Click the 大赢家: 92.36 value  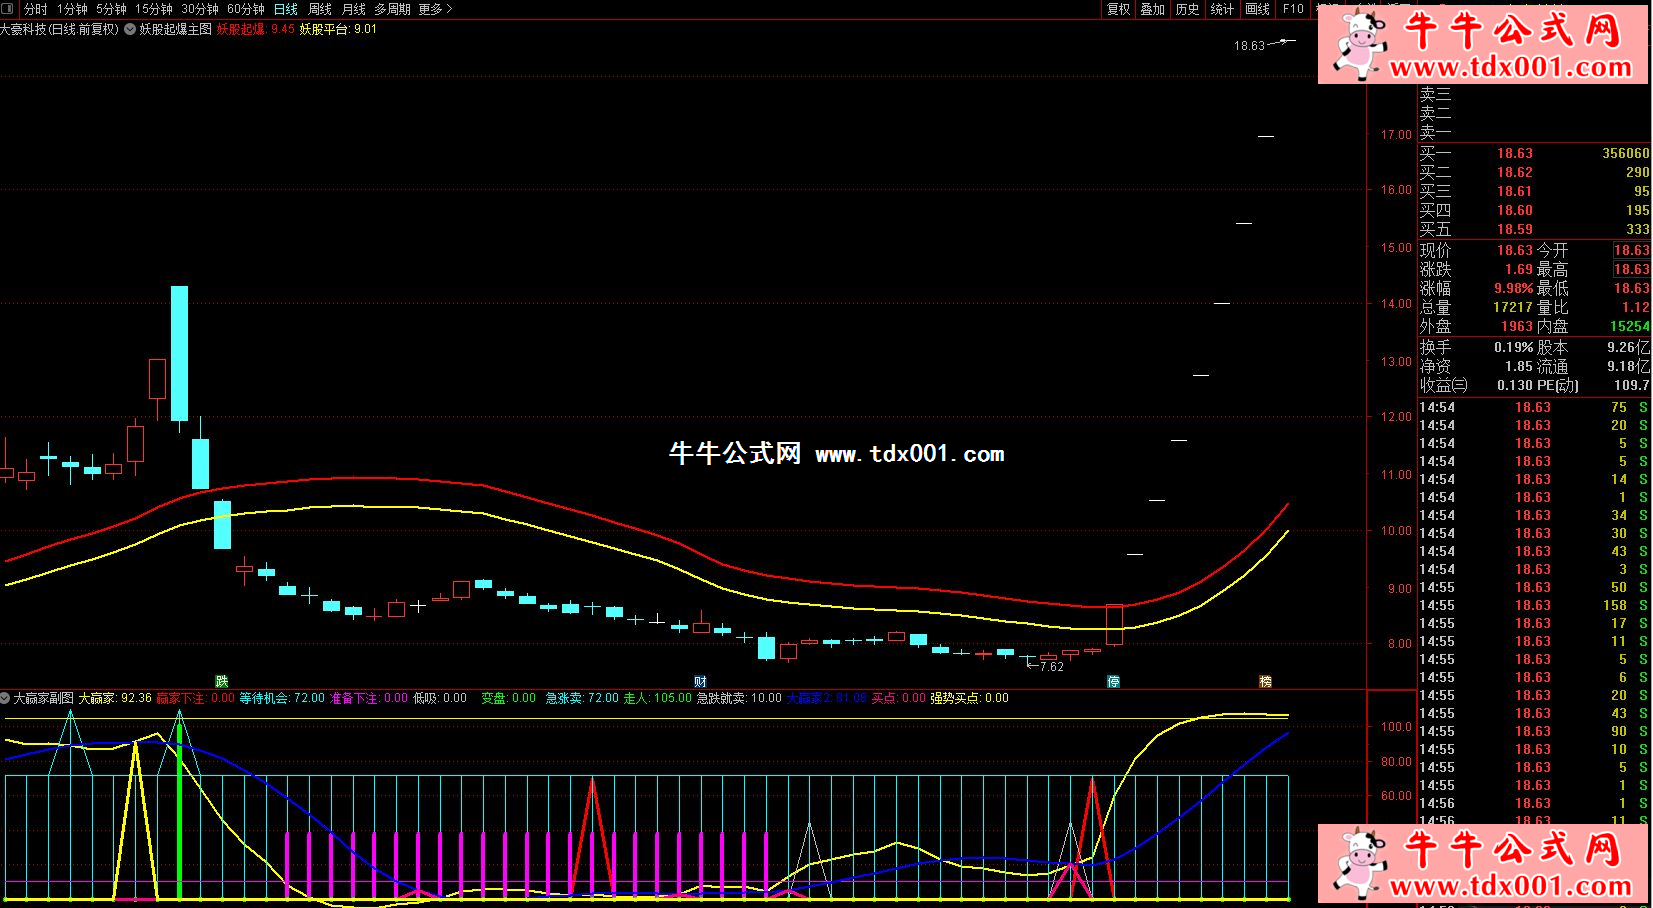pyautogui.click(x=116, y=698)
